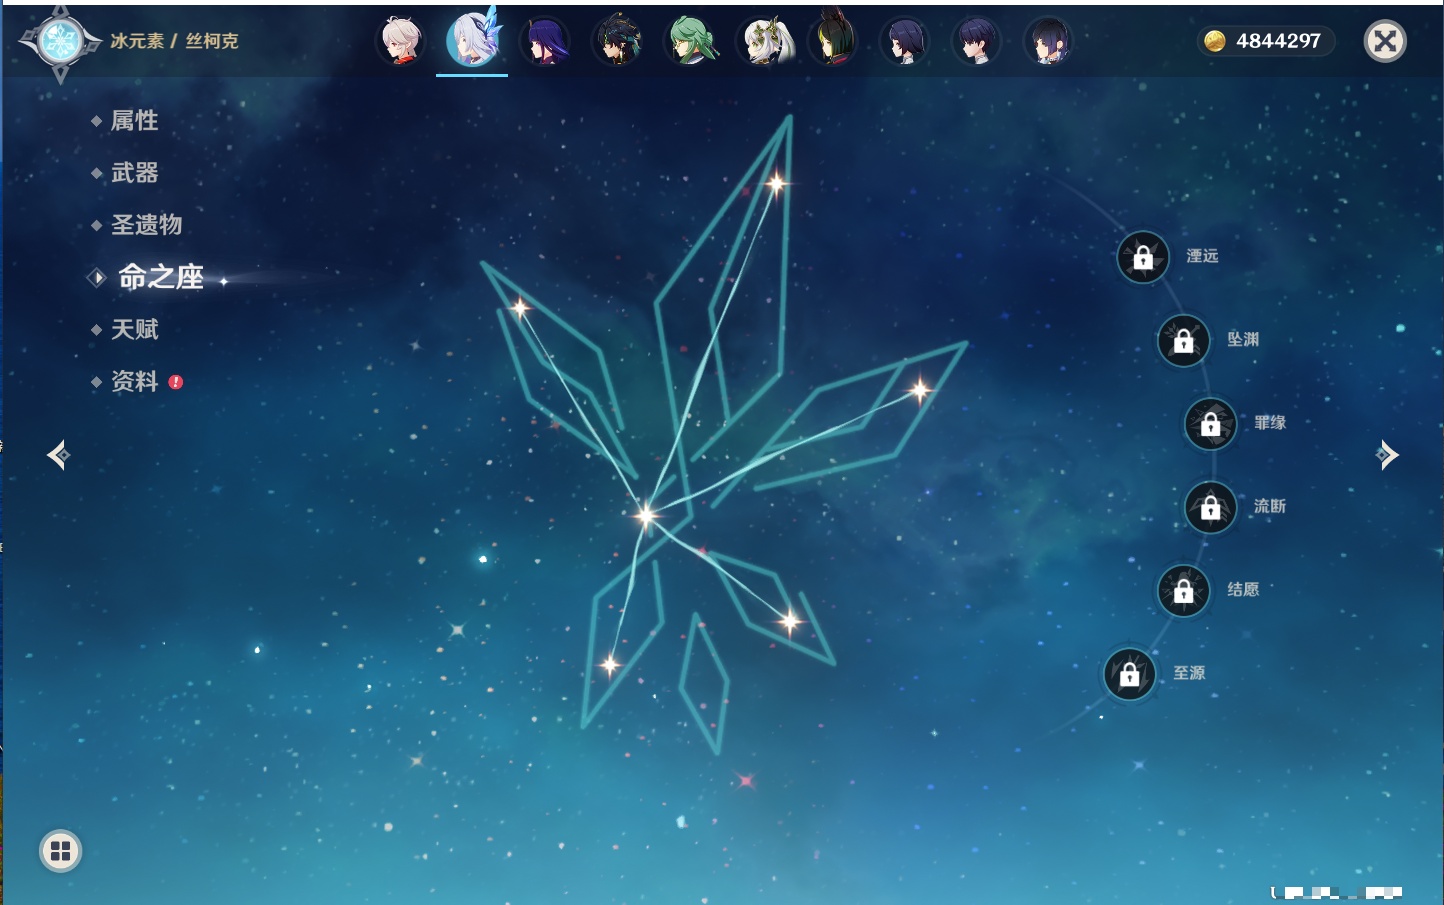
Task: Open the 流断 constellation label
Action: tap(1270, 506)
